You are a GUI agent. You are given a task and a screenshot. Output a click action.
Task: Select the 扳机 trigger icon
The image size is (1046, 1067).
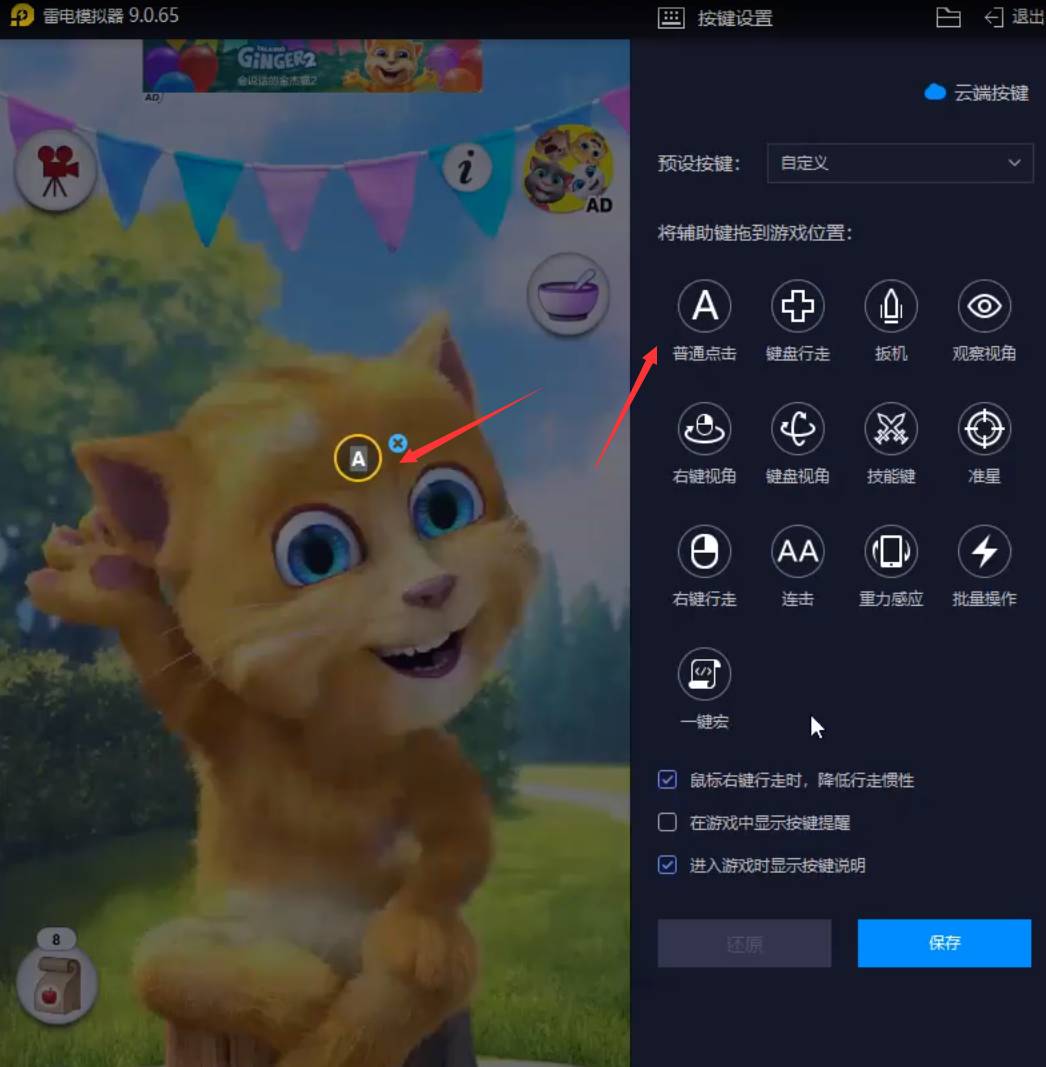[x=891, y=306]
